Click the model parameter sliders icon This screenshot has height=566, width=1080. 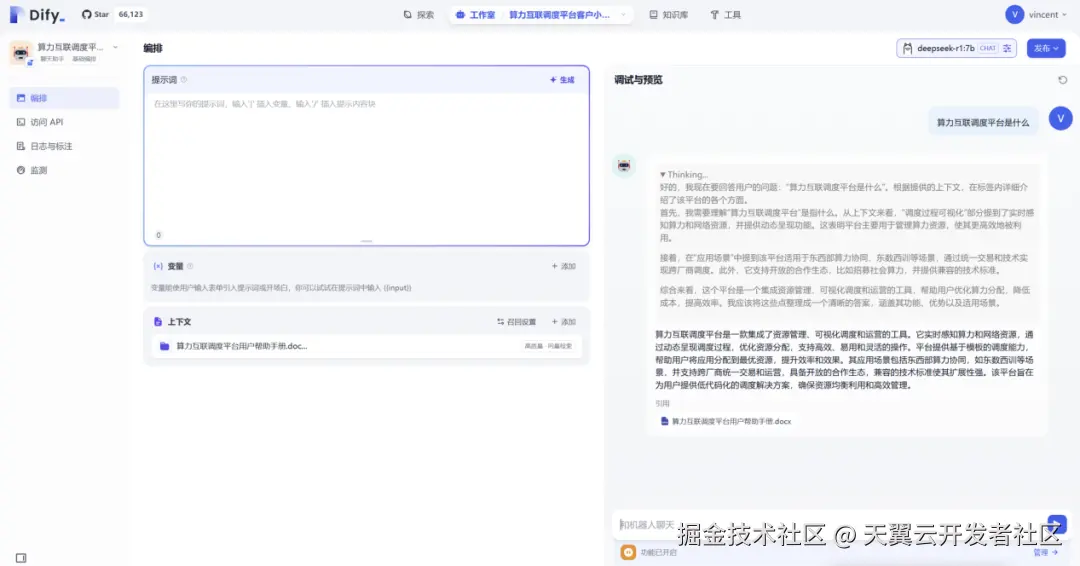pyautogui.click(x=1007, y=48)
